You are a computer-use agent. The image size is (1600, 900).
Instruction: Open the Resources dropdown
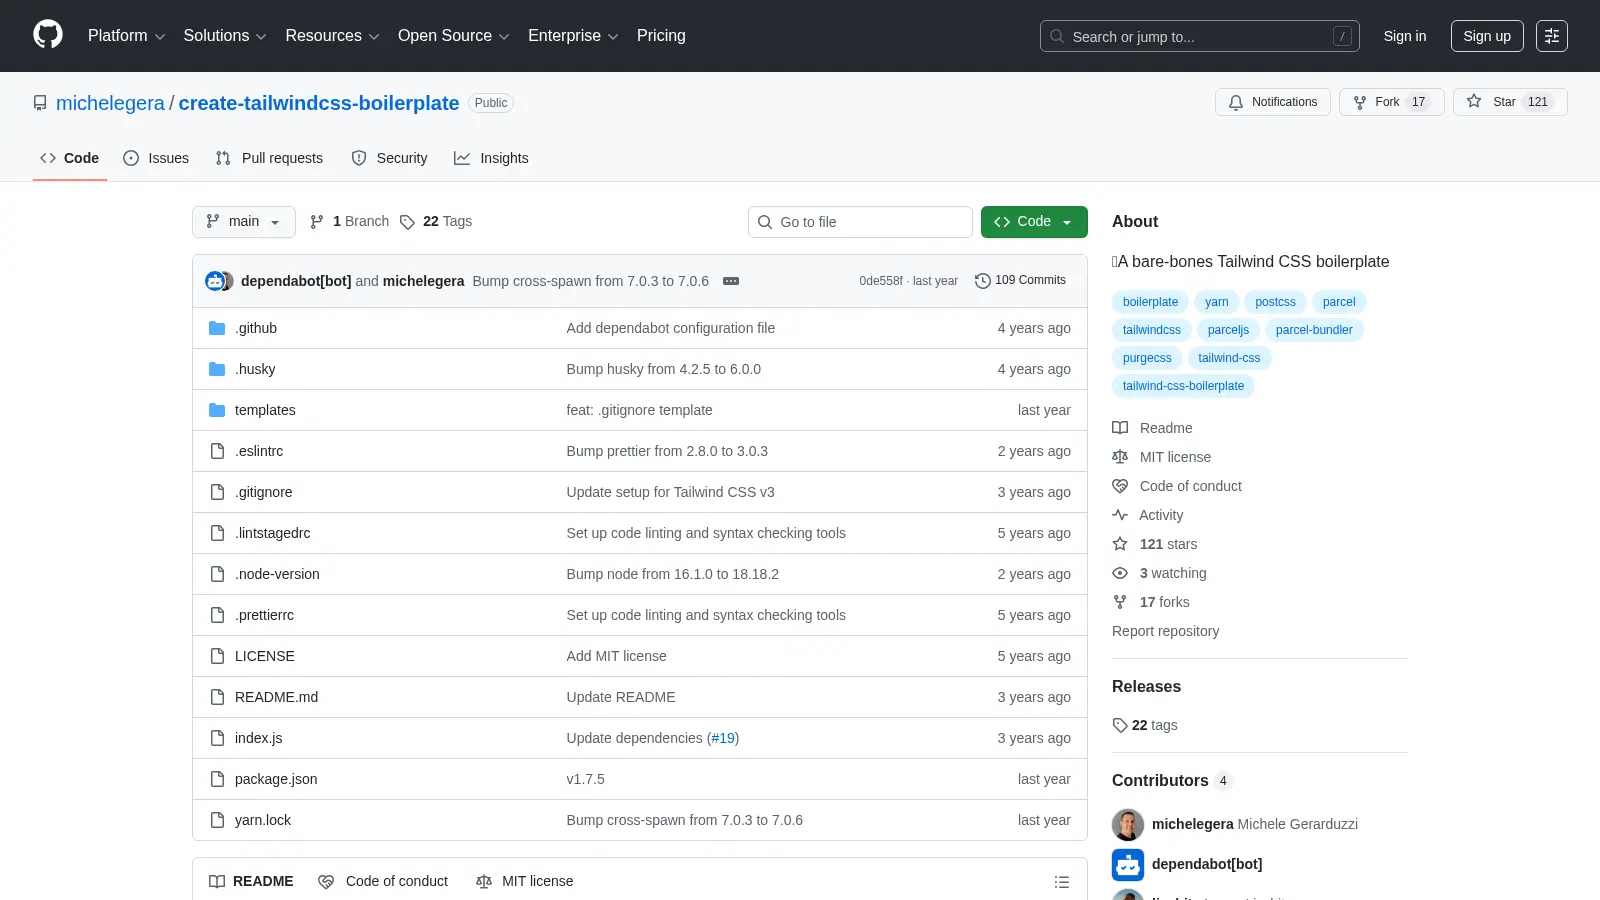(x=332, y=36)
